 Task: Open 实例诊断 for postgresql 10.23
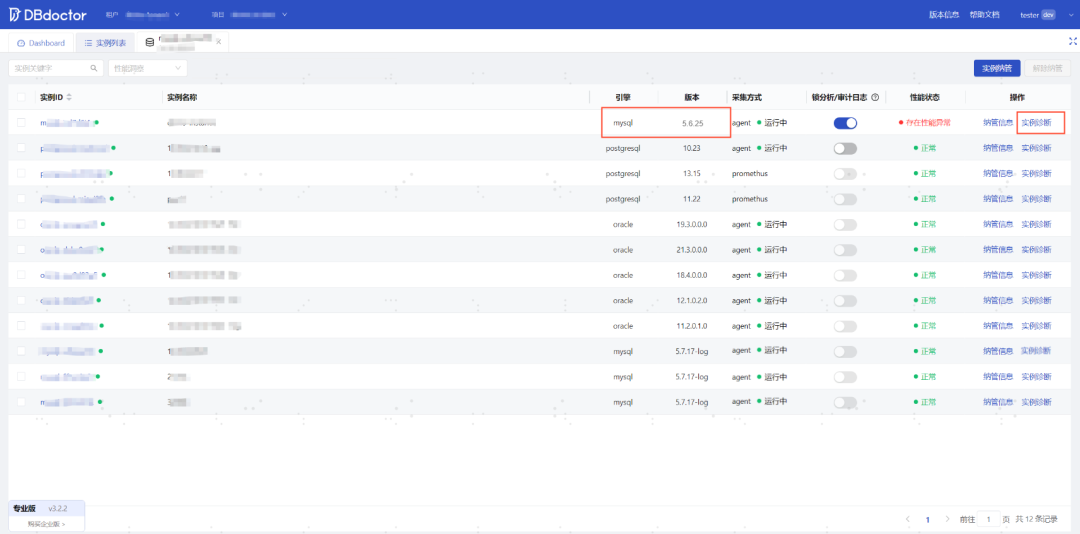point(1036,148)
